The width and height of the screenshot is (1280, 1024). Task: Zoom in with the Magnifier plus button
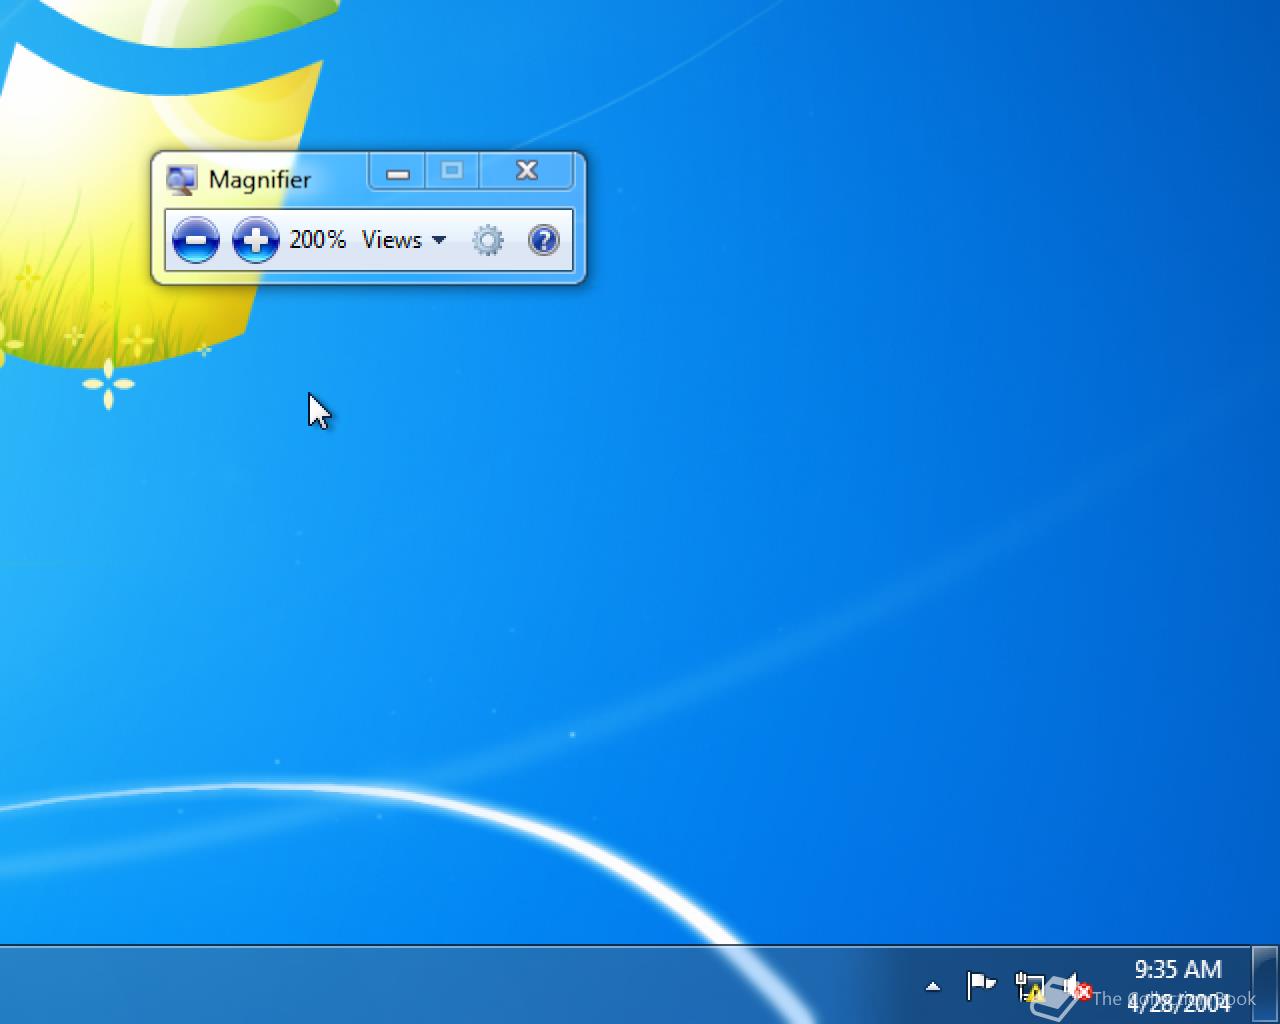(x=256, y=240)
